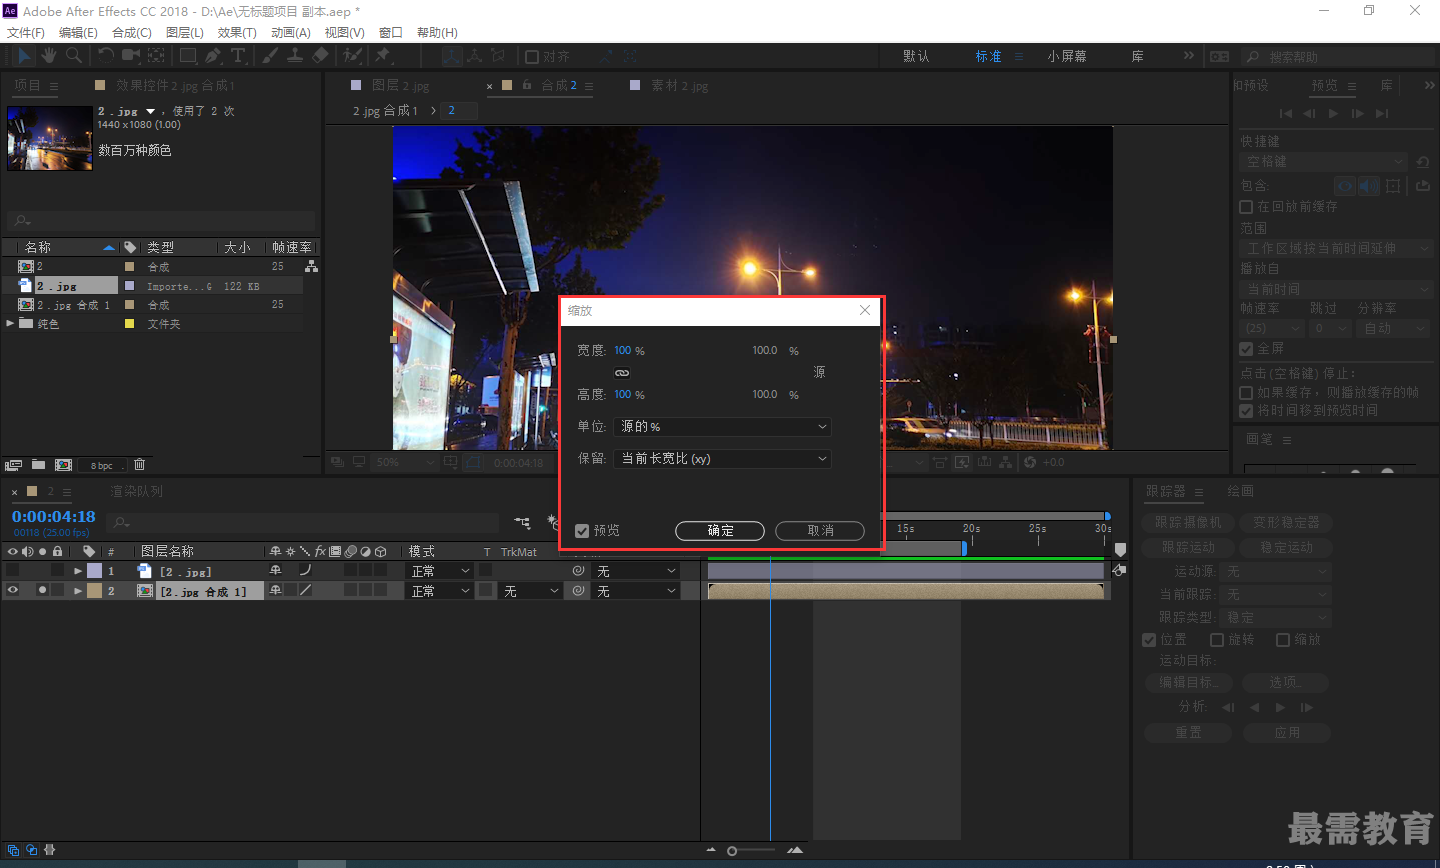Click the 跟踪运动 button
1440x868 pixels.
pyautogui.click(x=1188, y=548)
